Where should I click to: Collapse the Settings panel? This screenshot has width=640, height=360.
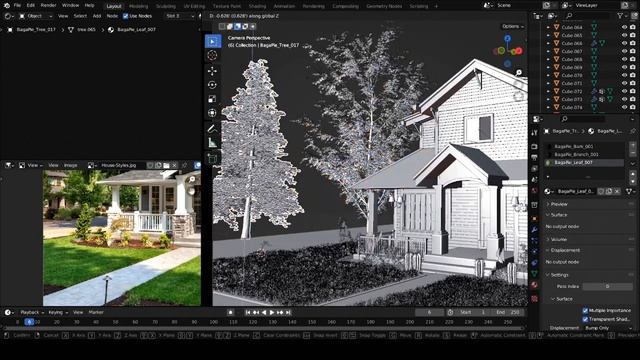pyautogui.click(x=559, y=275)
